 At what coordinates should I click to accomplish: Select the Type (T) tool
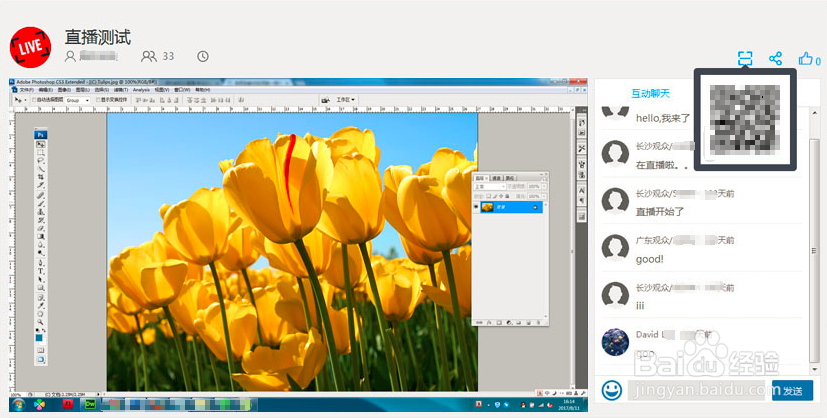[x=41, y=271]
